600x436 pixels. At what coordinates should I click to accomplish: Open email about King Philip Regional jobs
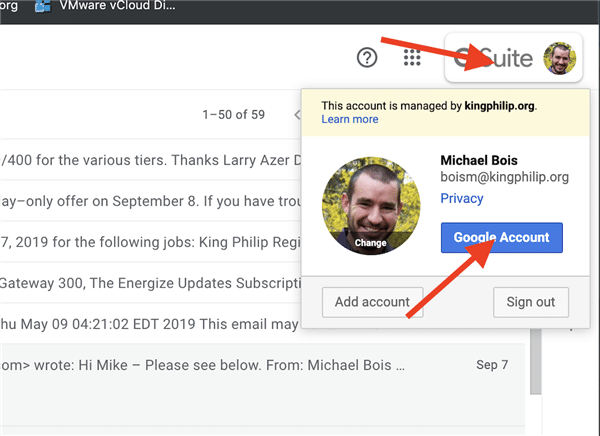click(150, 242)
